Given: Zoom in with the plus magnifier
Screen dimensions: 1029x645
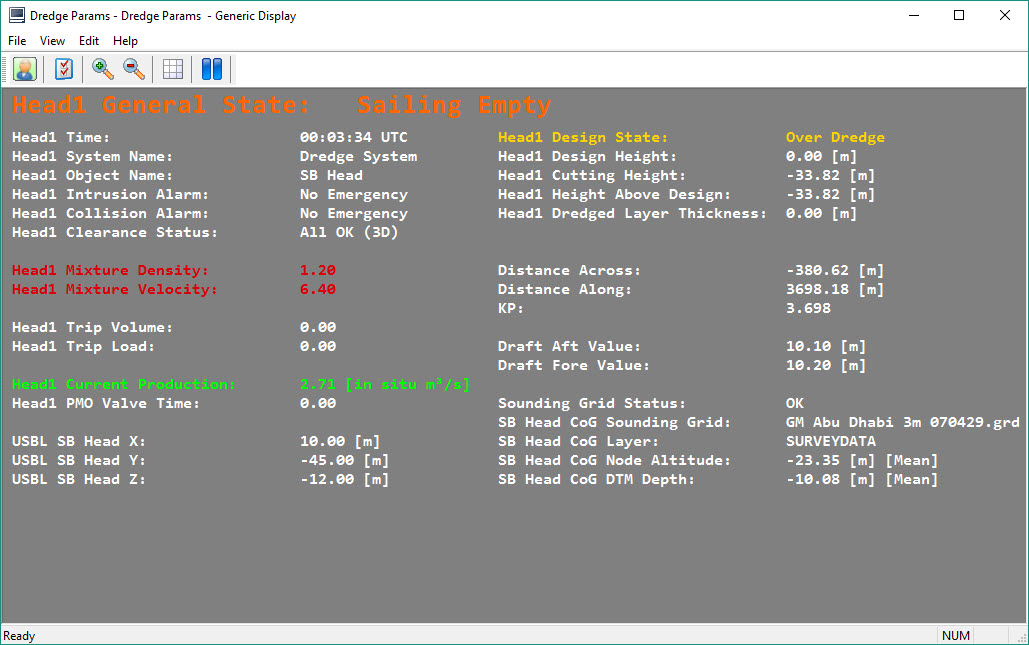Looking at the screenshot, I should tap(102, 69).
